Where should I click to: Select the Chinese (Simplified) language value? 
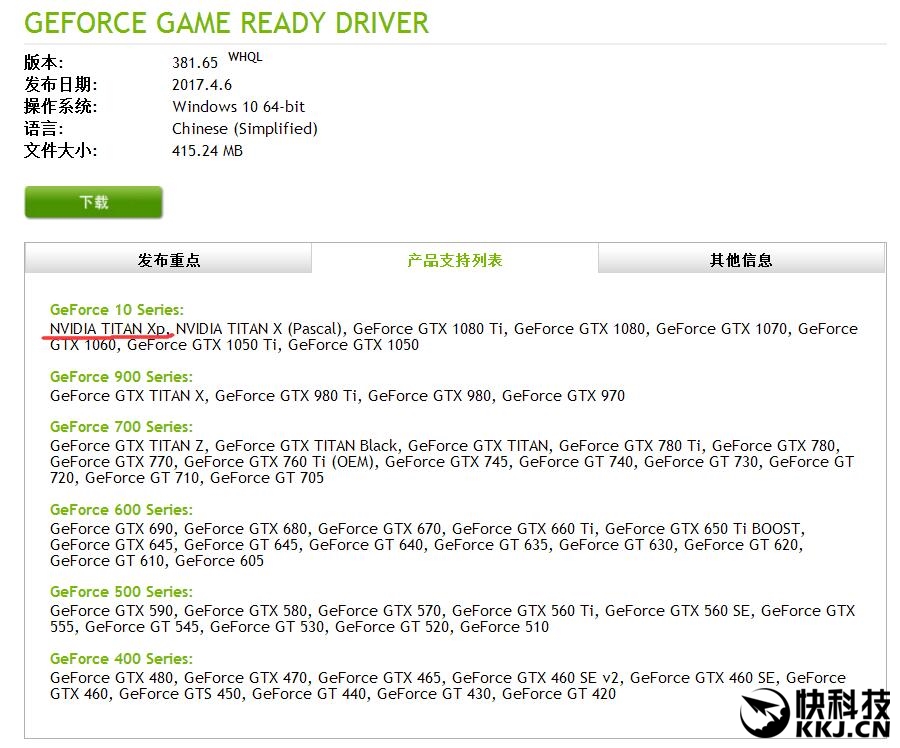tap(245, 129)
